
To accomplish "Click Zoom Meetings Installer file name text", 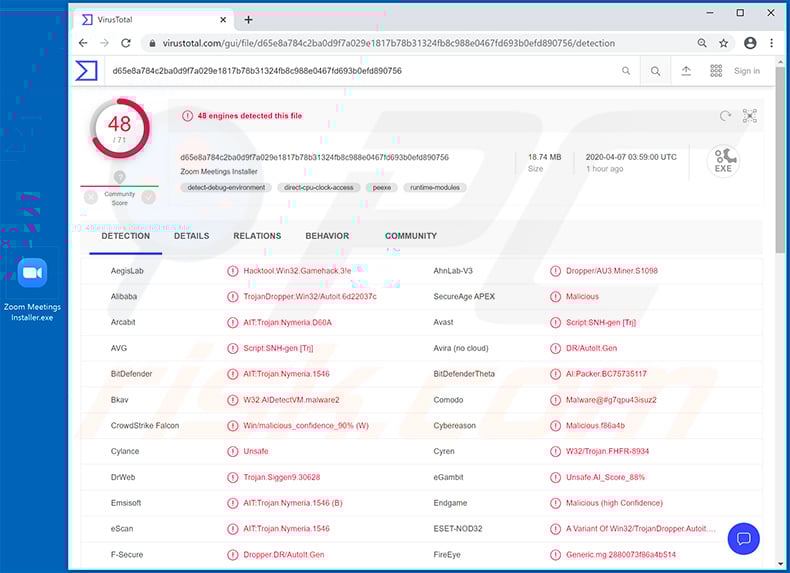I will [x=219, y=172].
